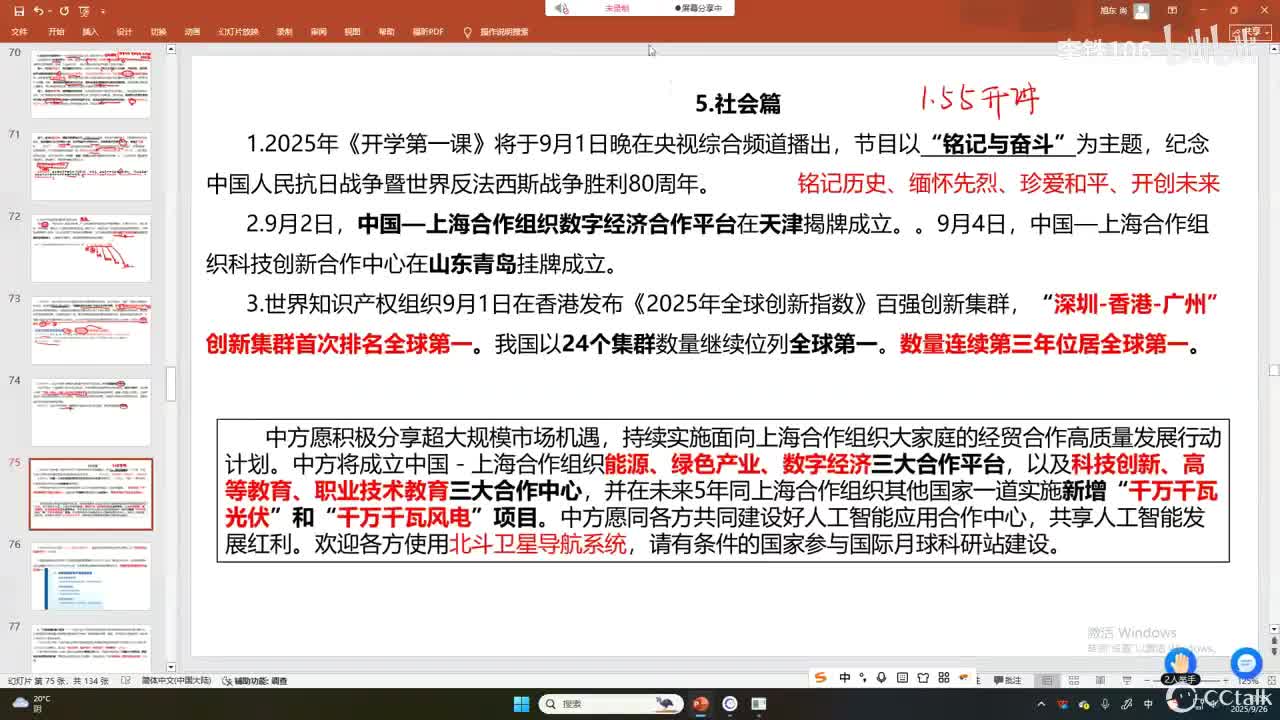Open the 录制 ribbon tab
1280x720 pixels.
pyautogui.click(x=284, y=32)
